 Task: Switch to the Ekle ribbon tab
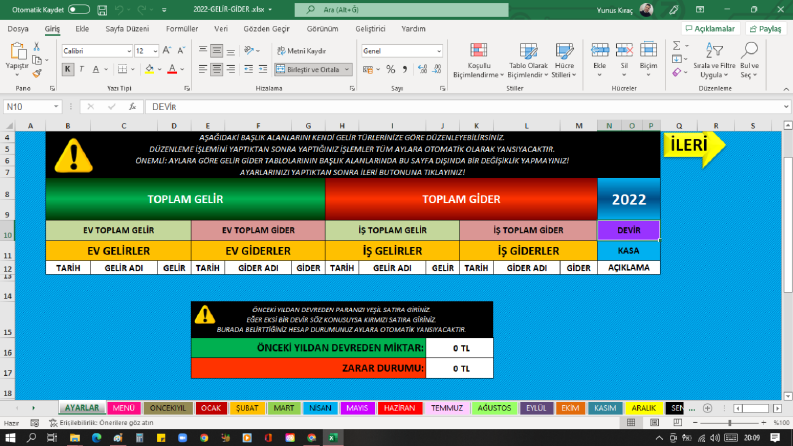[82, 29]
